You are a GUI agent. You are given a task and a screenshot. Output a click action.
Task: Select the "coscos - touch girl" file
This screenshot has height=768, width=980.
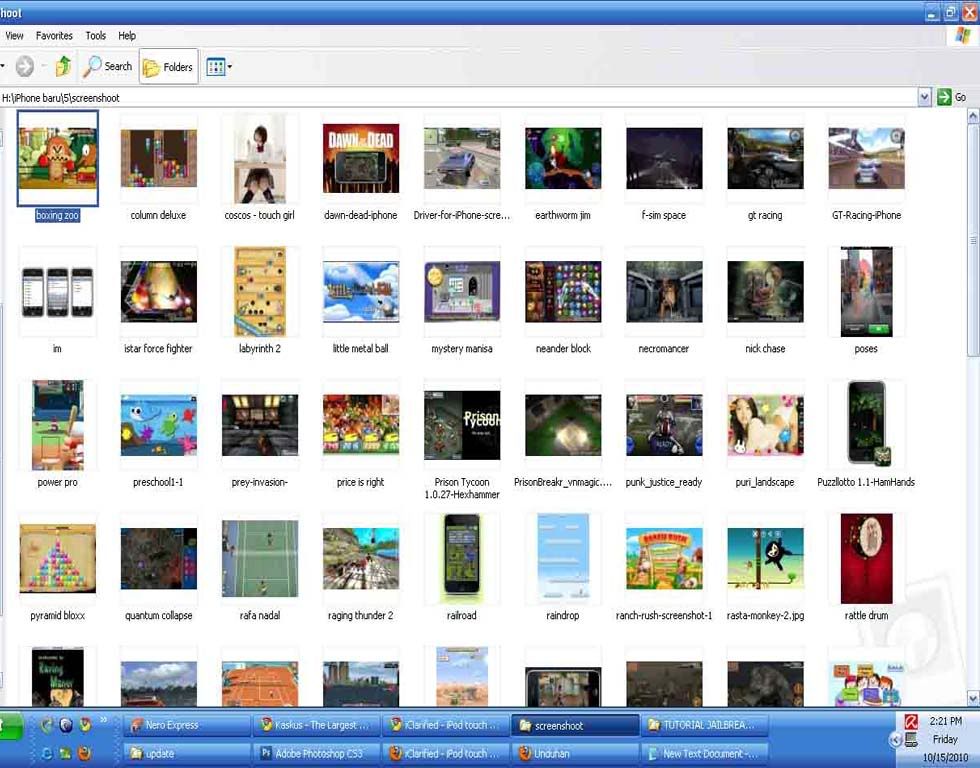click(259, 167)
